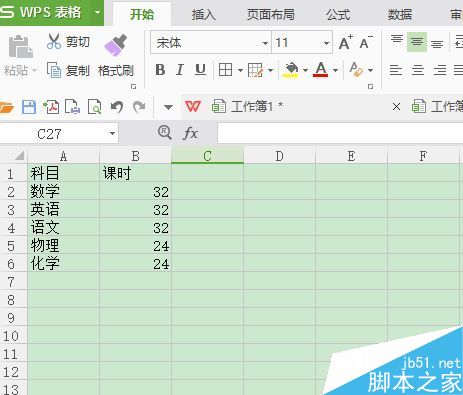Close the 工作簿1 document tab
Viewport: 463px width, 395px height.
[x=396, y=107]
